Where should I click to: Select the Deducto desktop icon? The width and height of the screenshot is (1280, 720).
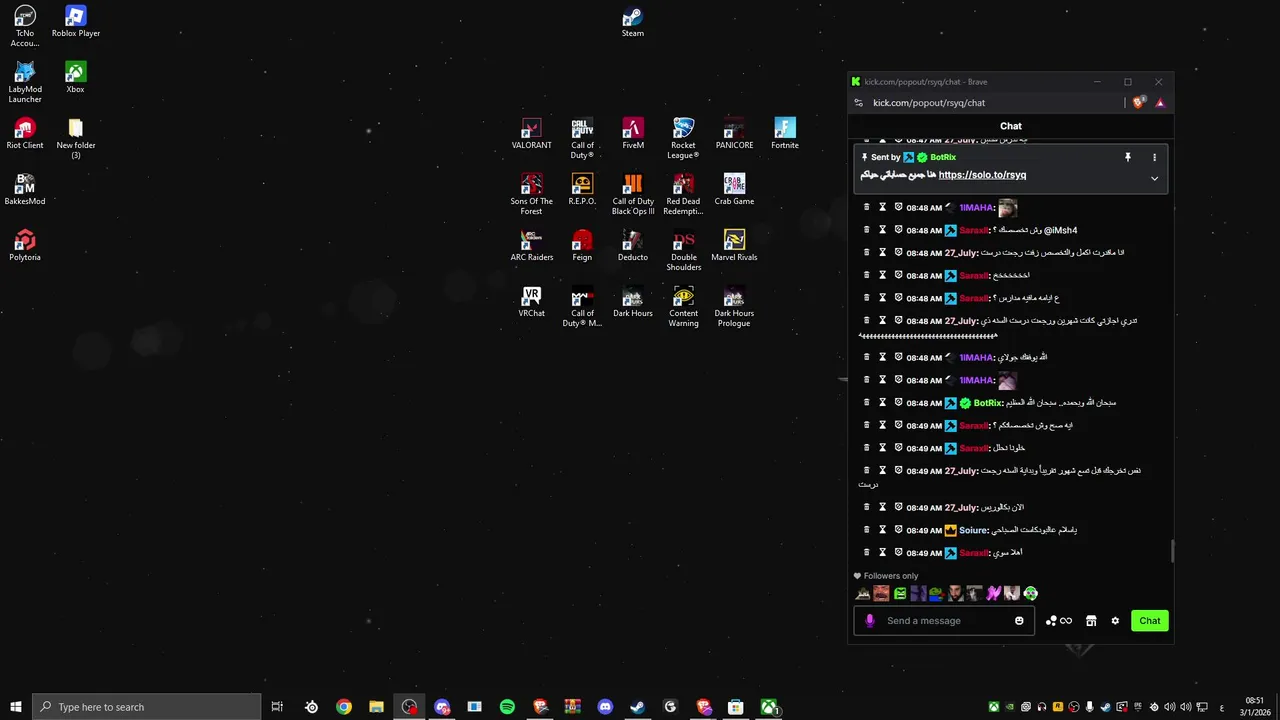tap(633, 246)
